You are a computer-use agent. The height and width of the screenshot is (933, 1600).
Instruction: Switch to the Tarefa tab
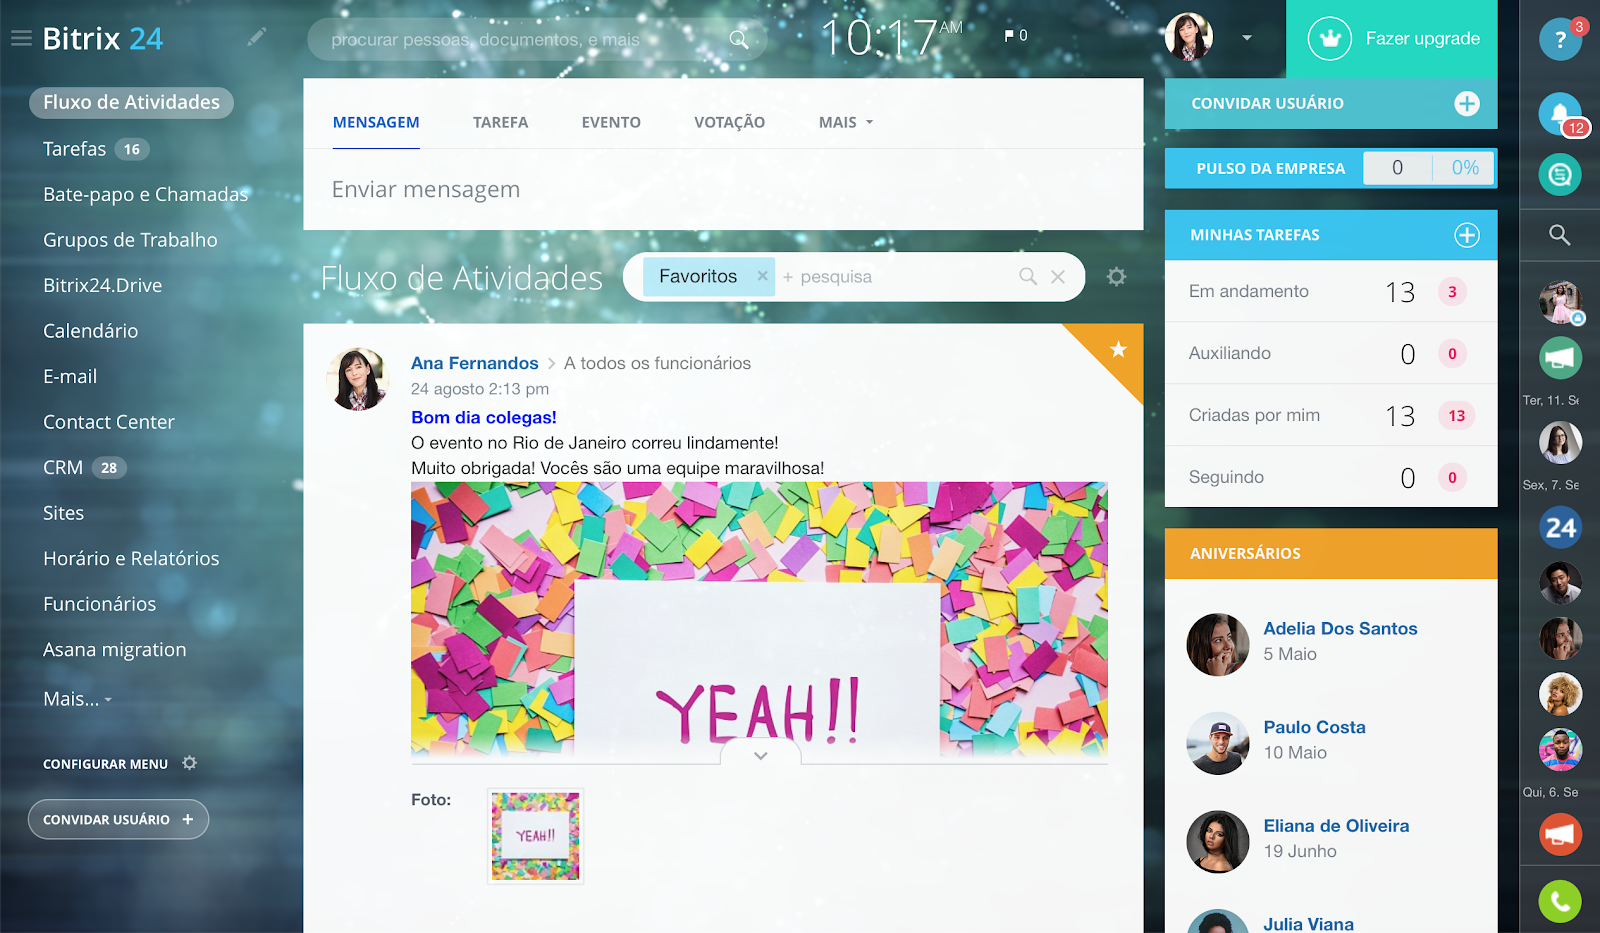point(500,122)
